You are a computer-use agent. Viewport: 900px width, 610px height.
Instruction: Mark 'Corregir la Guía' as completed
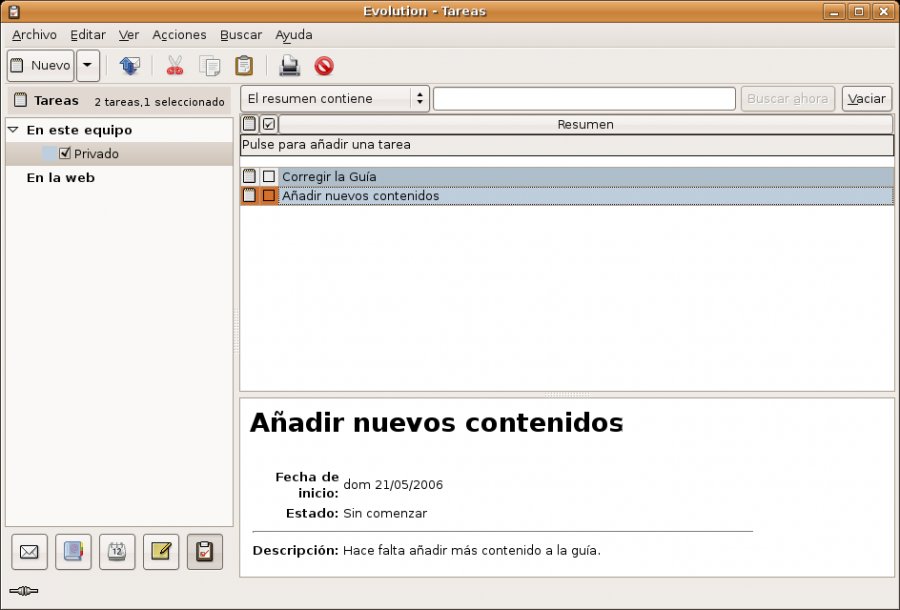[268, 176]
